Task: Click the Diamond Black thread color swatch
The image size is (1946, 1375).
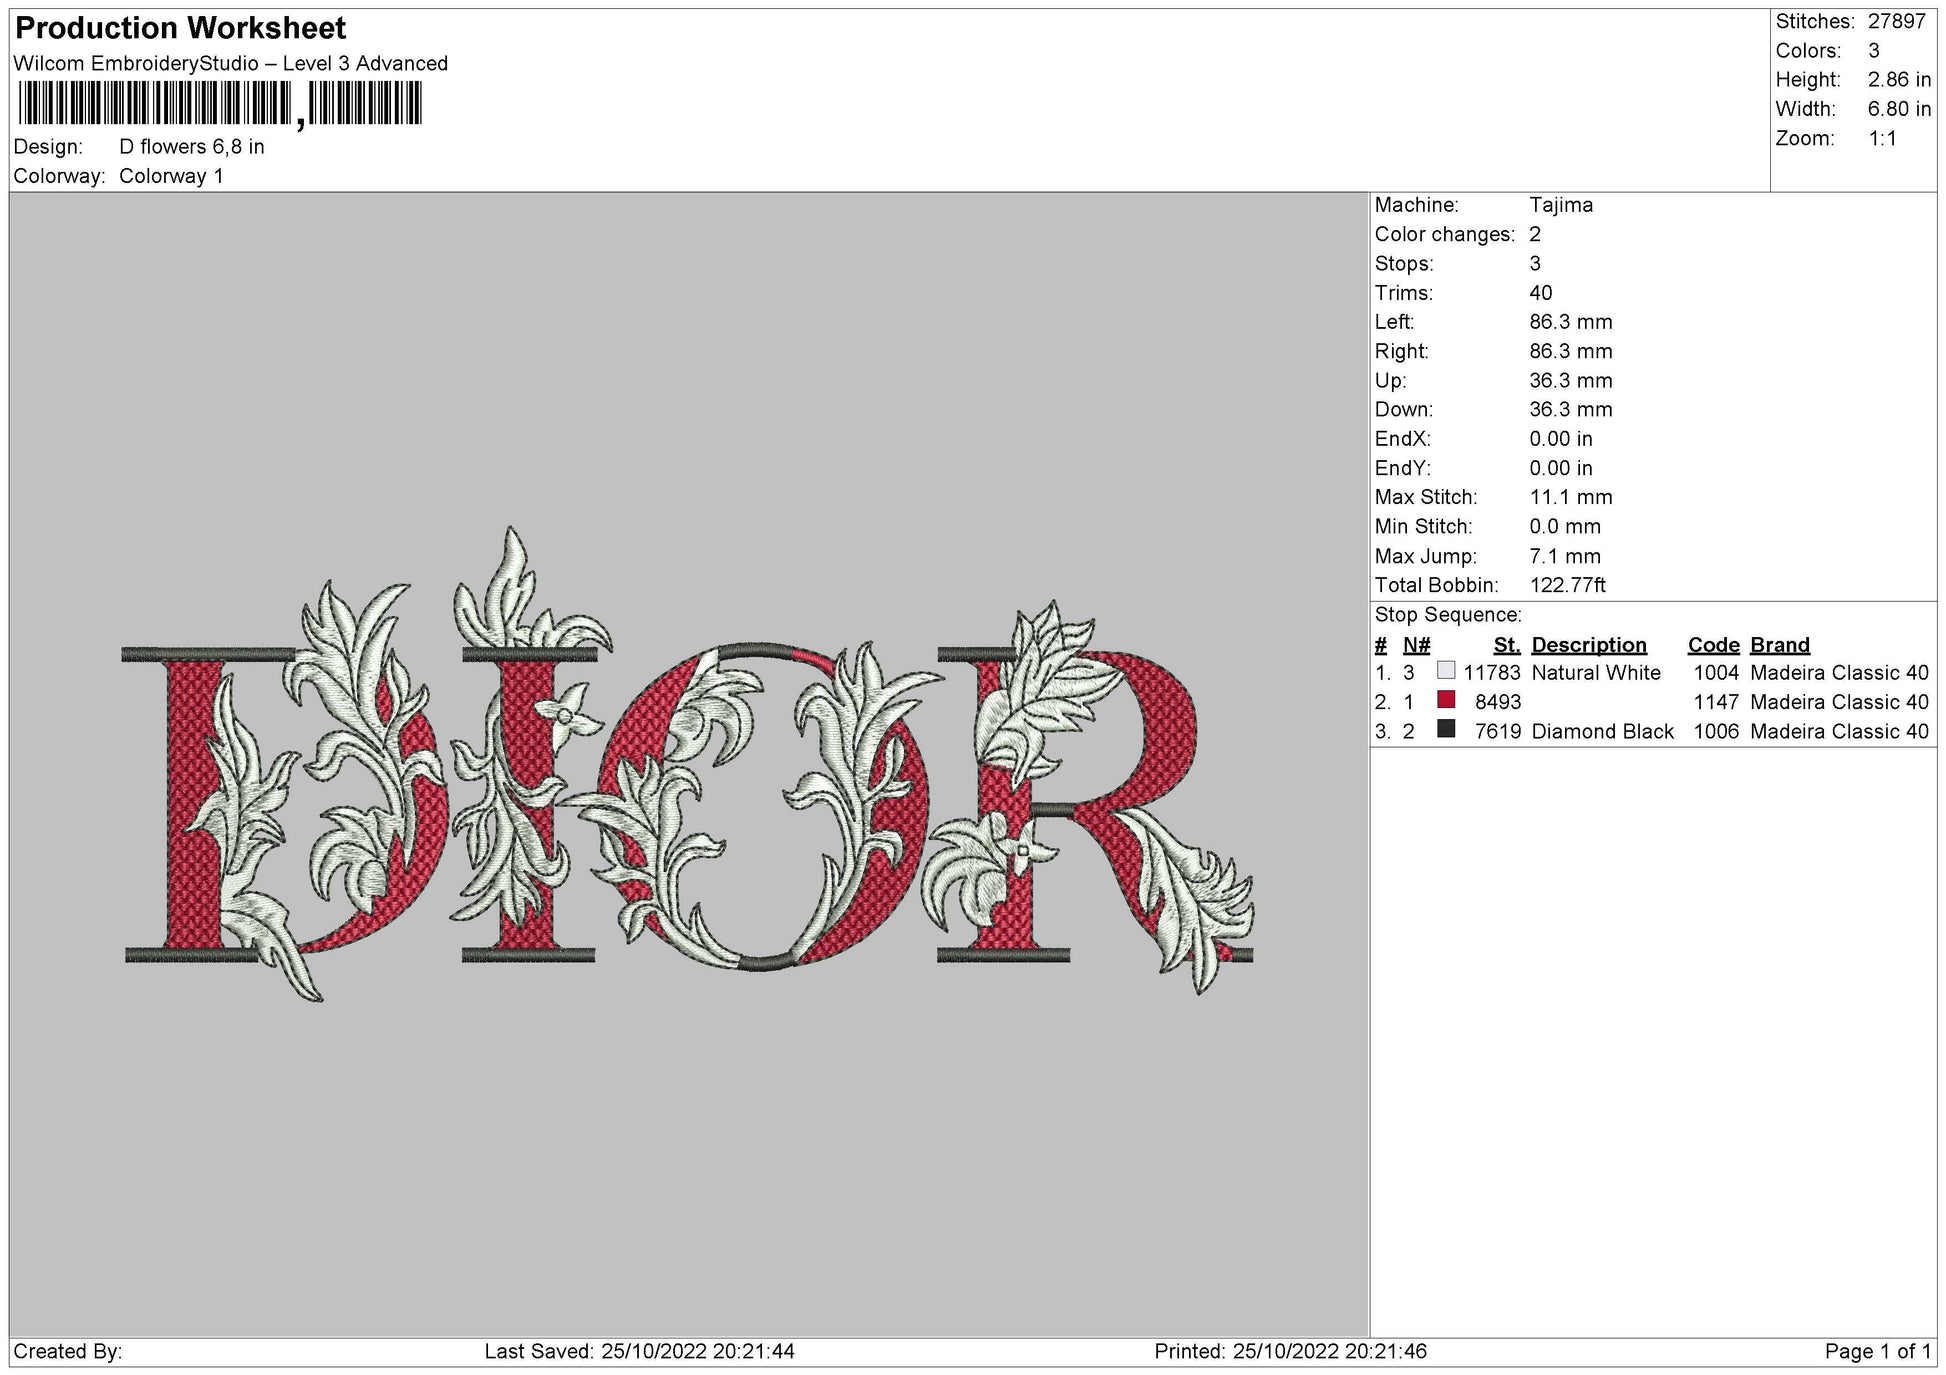Action: pos(1445,729)
